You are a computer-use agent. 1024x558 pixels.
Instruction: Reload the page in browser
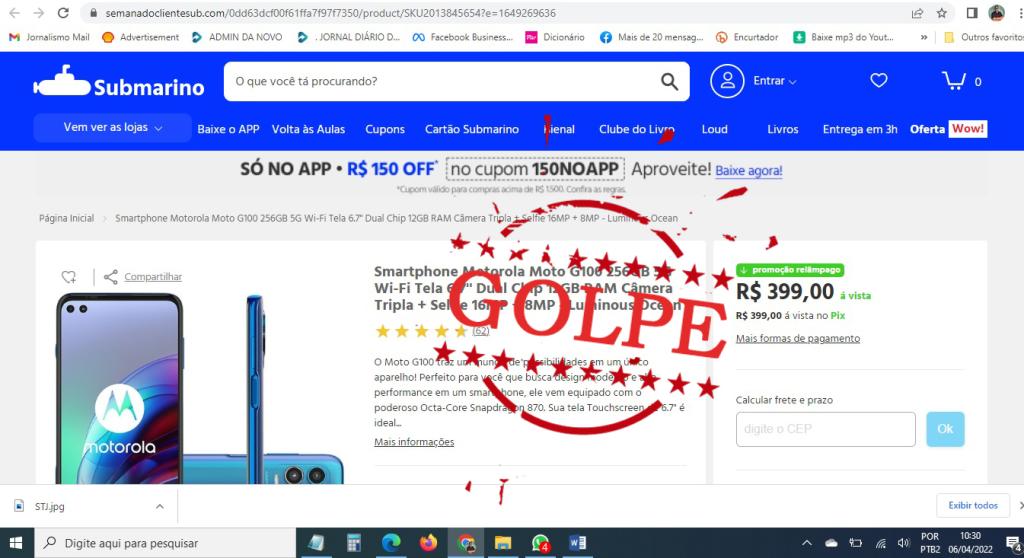tap(63, 13)
